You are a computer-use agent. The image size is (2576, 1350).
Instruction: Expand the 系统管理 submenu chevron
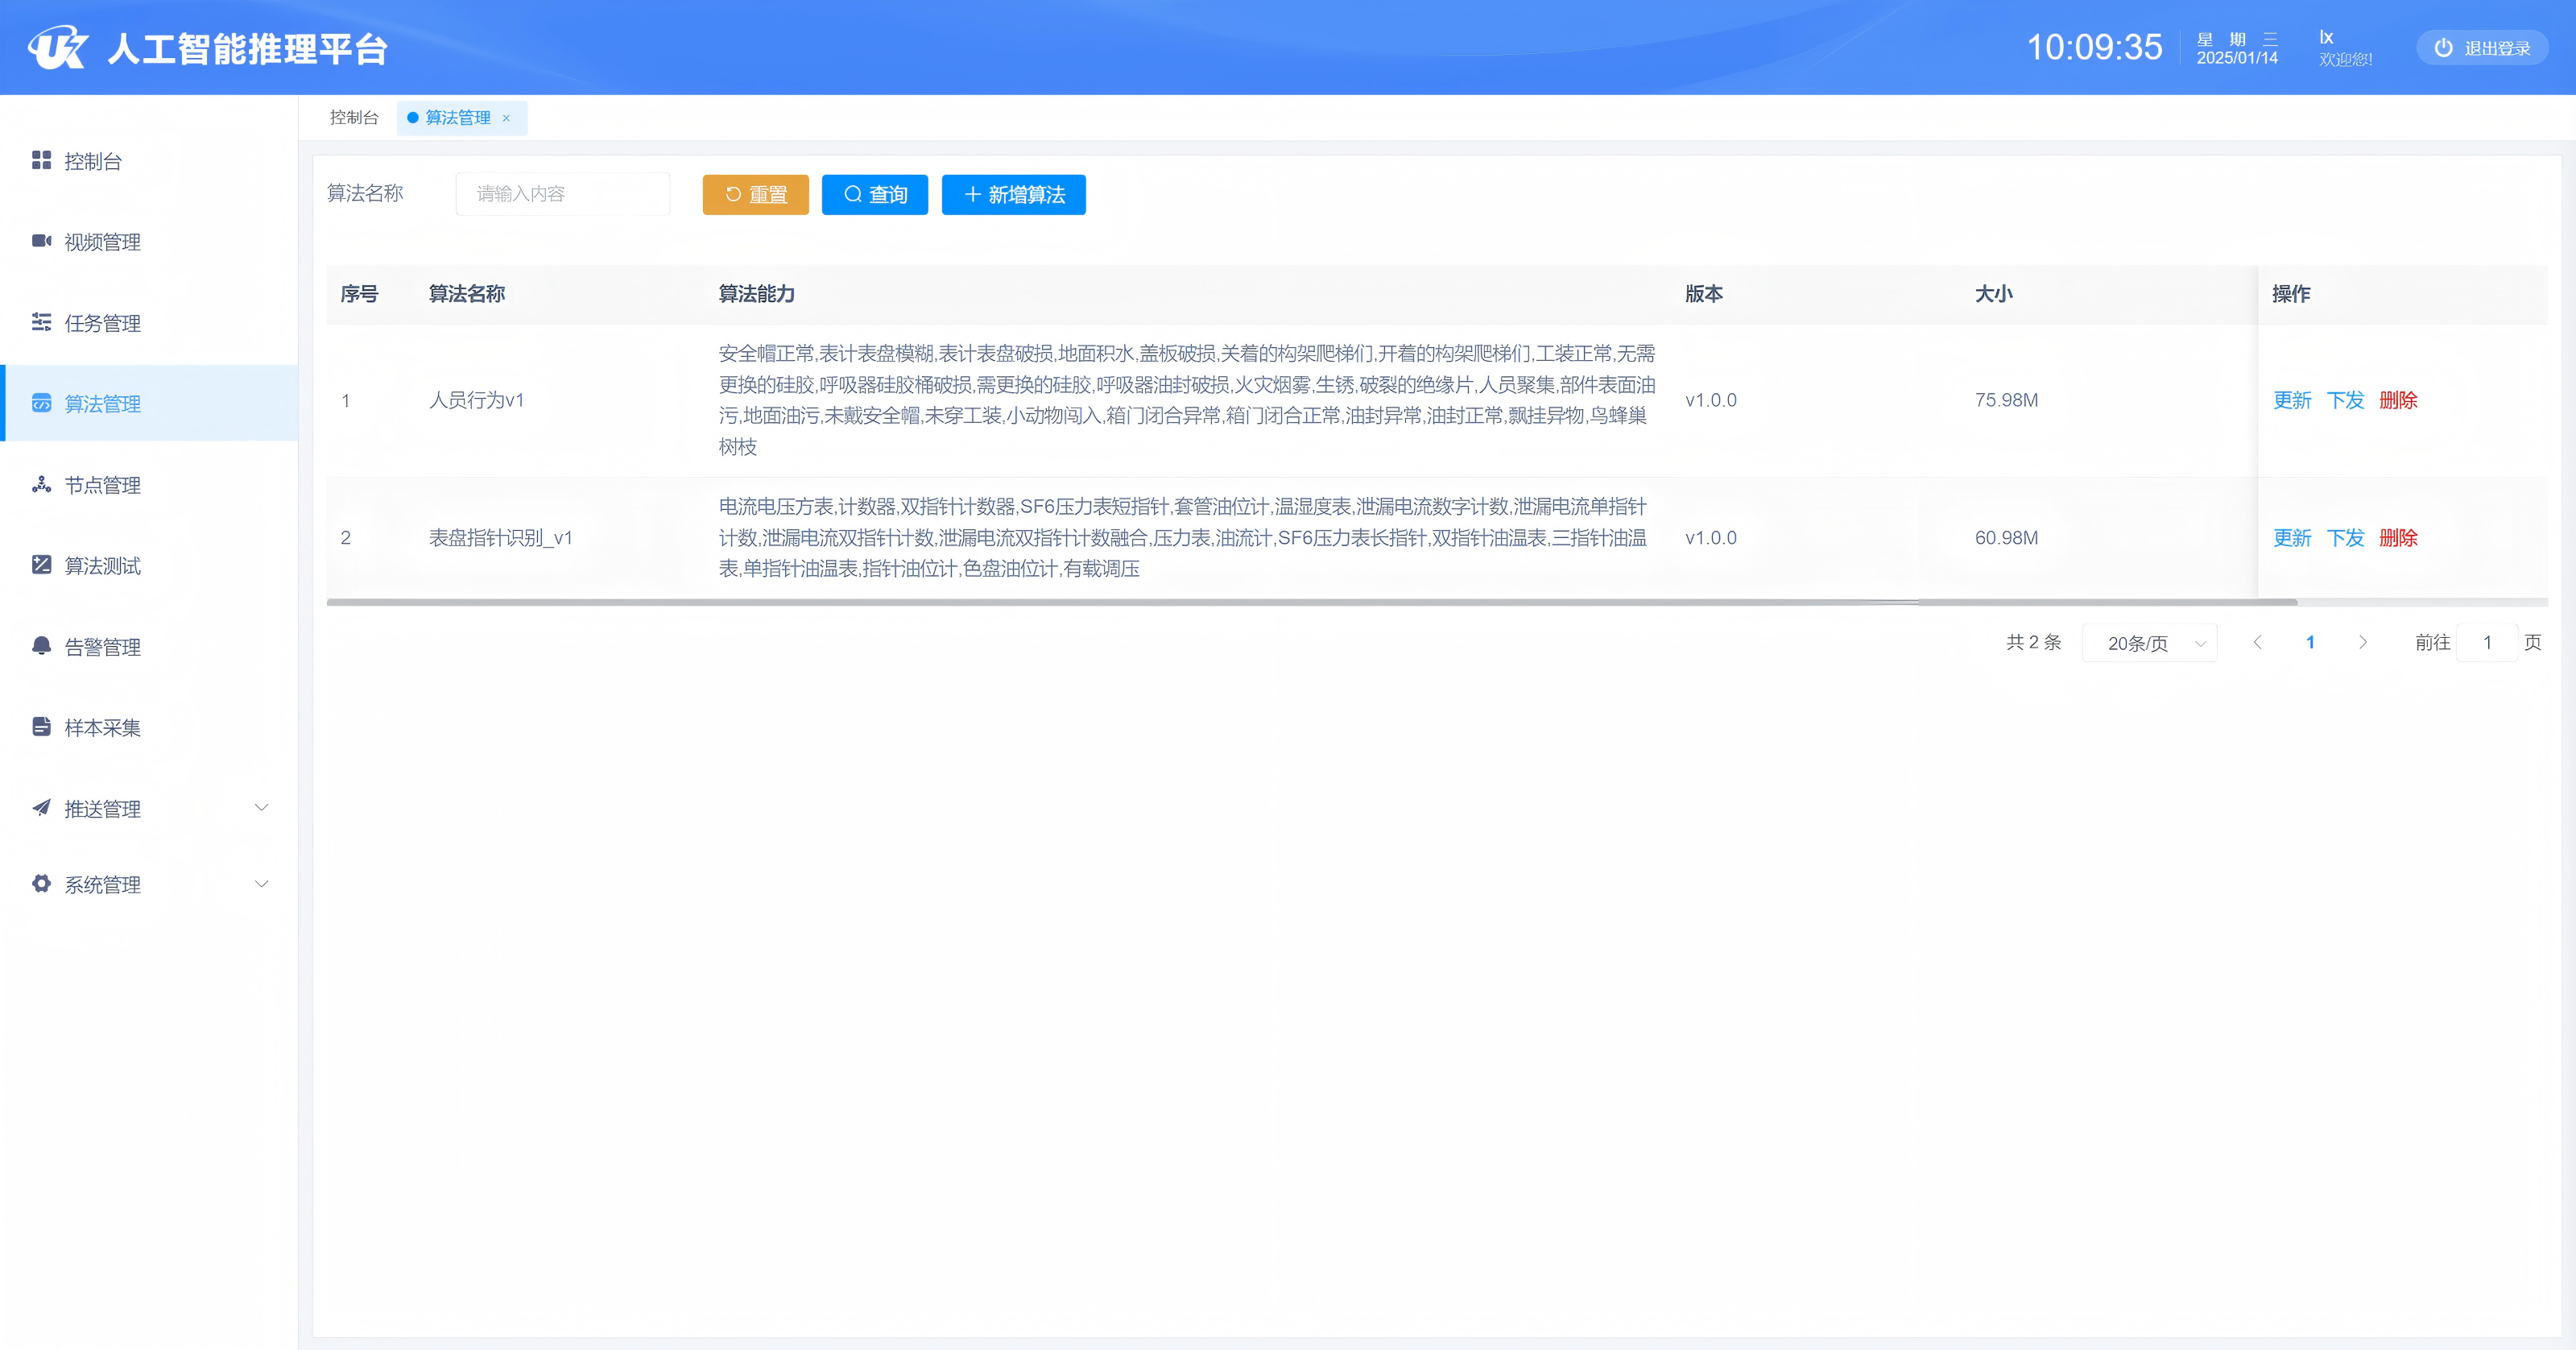pyautogui.click(x=261, y=884)
